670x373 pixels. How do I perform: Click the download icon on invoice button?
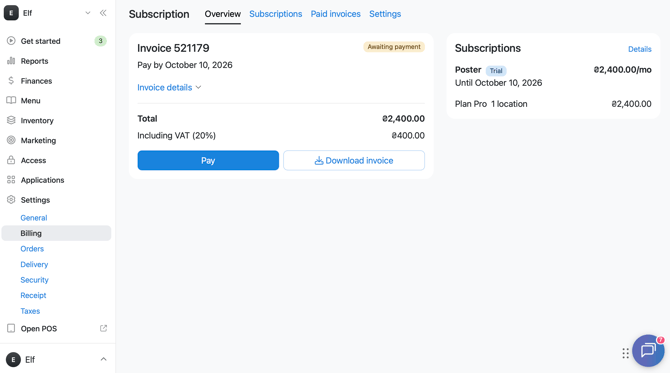319,160
